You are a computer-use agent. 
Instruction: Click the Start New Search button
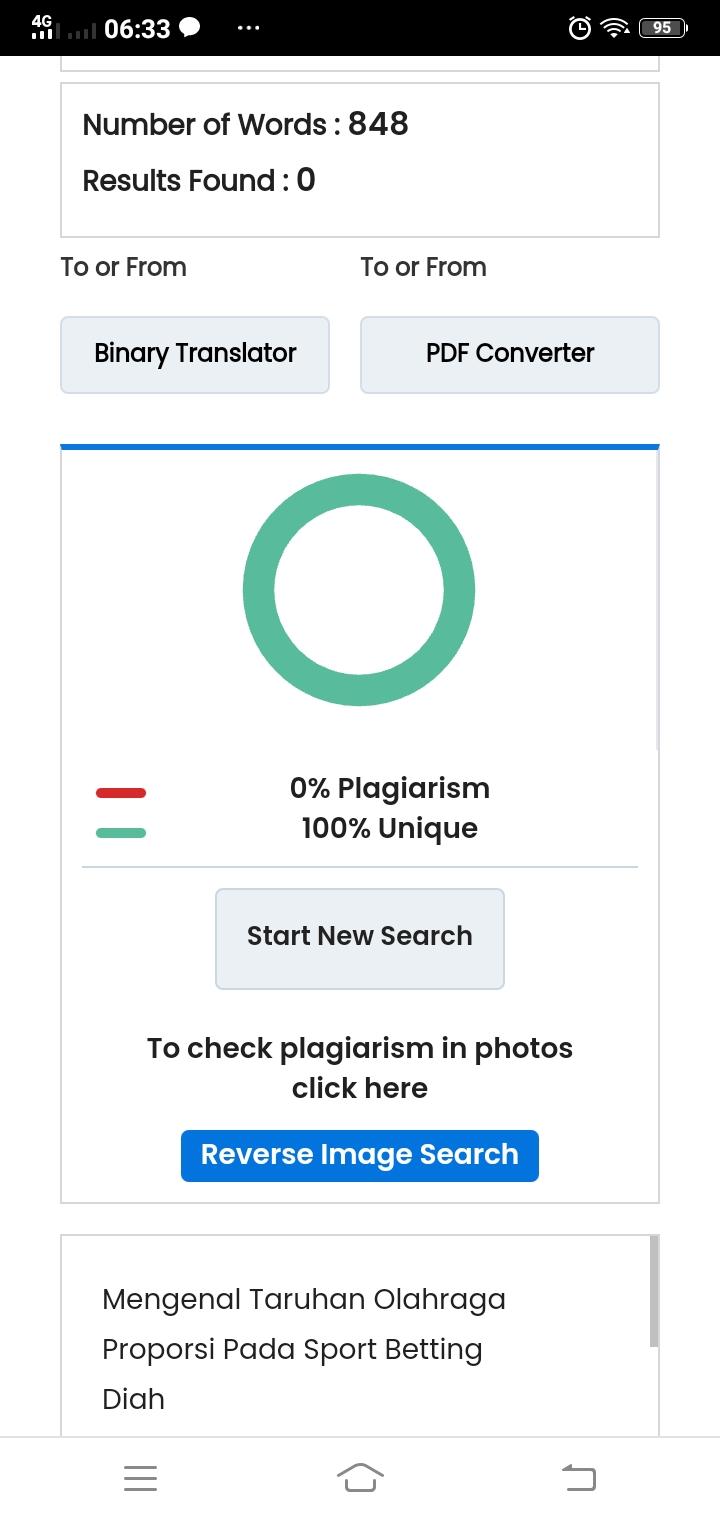[360, 938]
